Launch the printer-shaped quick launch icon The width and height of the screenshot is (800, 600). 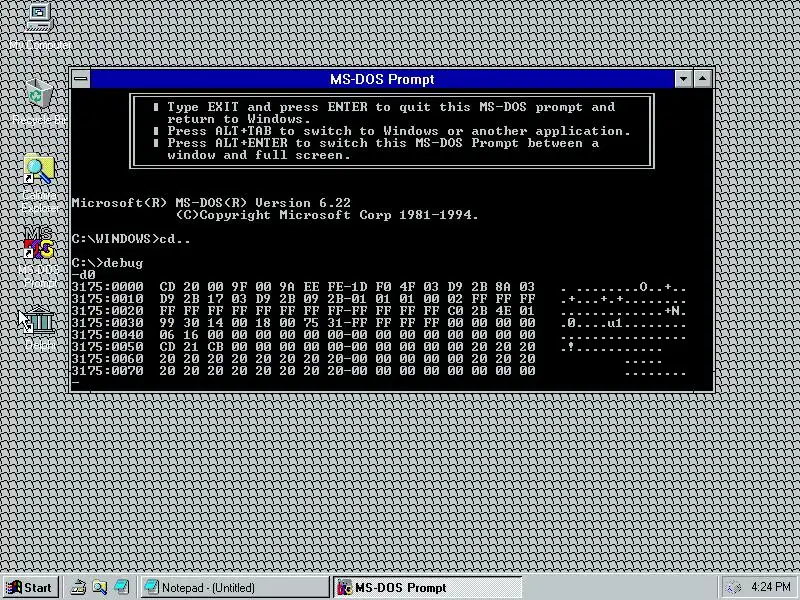click(x=78, y=587)
